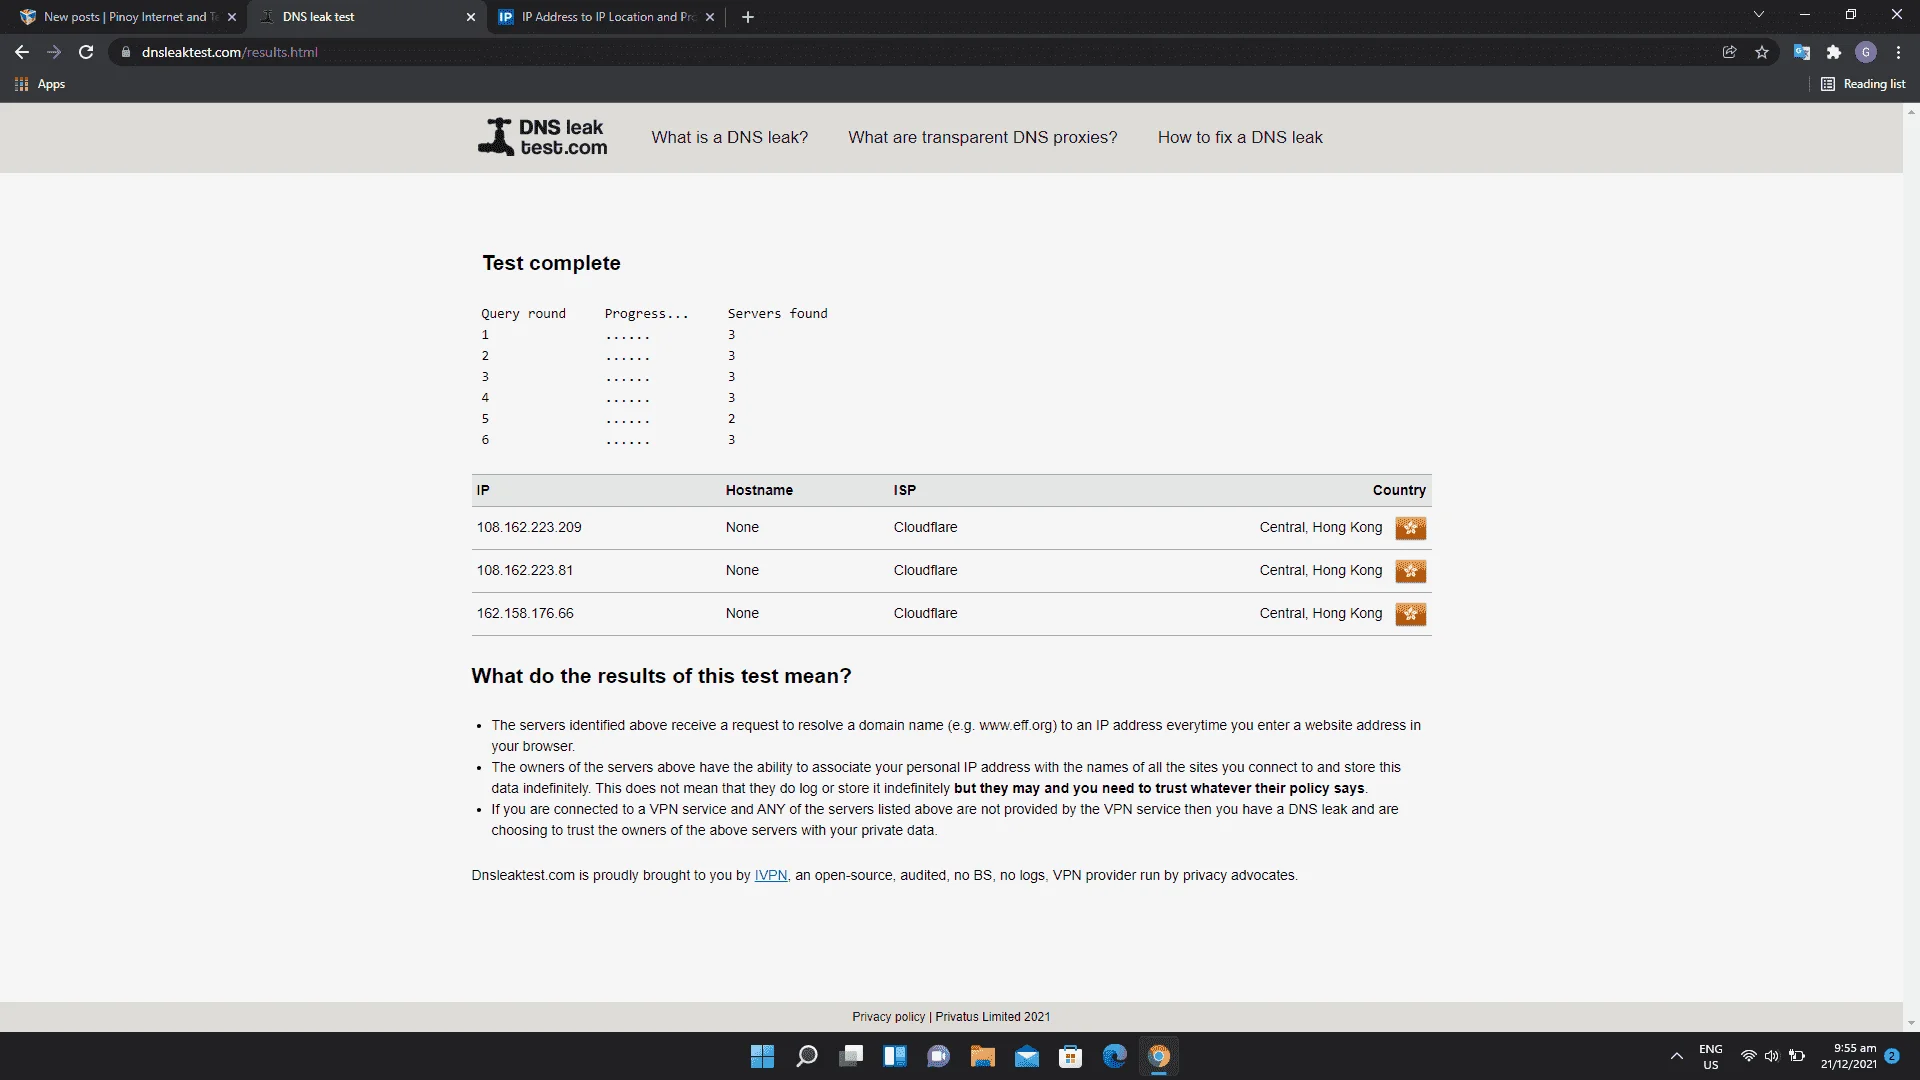This screenshot has height=1080, width=1920.
Task: Open the Extensions puzzle menu
Action: [x=1834, y=52]
